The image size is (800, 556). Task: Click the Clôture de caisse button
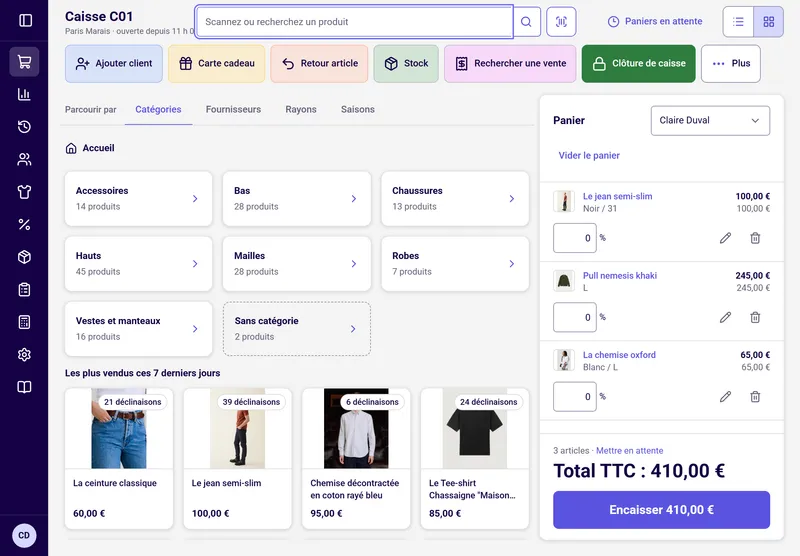(x=638, y=64)
